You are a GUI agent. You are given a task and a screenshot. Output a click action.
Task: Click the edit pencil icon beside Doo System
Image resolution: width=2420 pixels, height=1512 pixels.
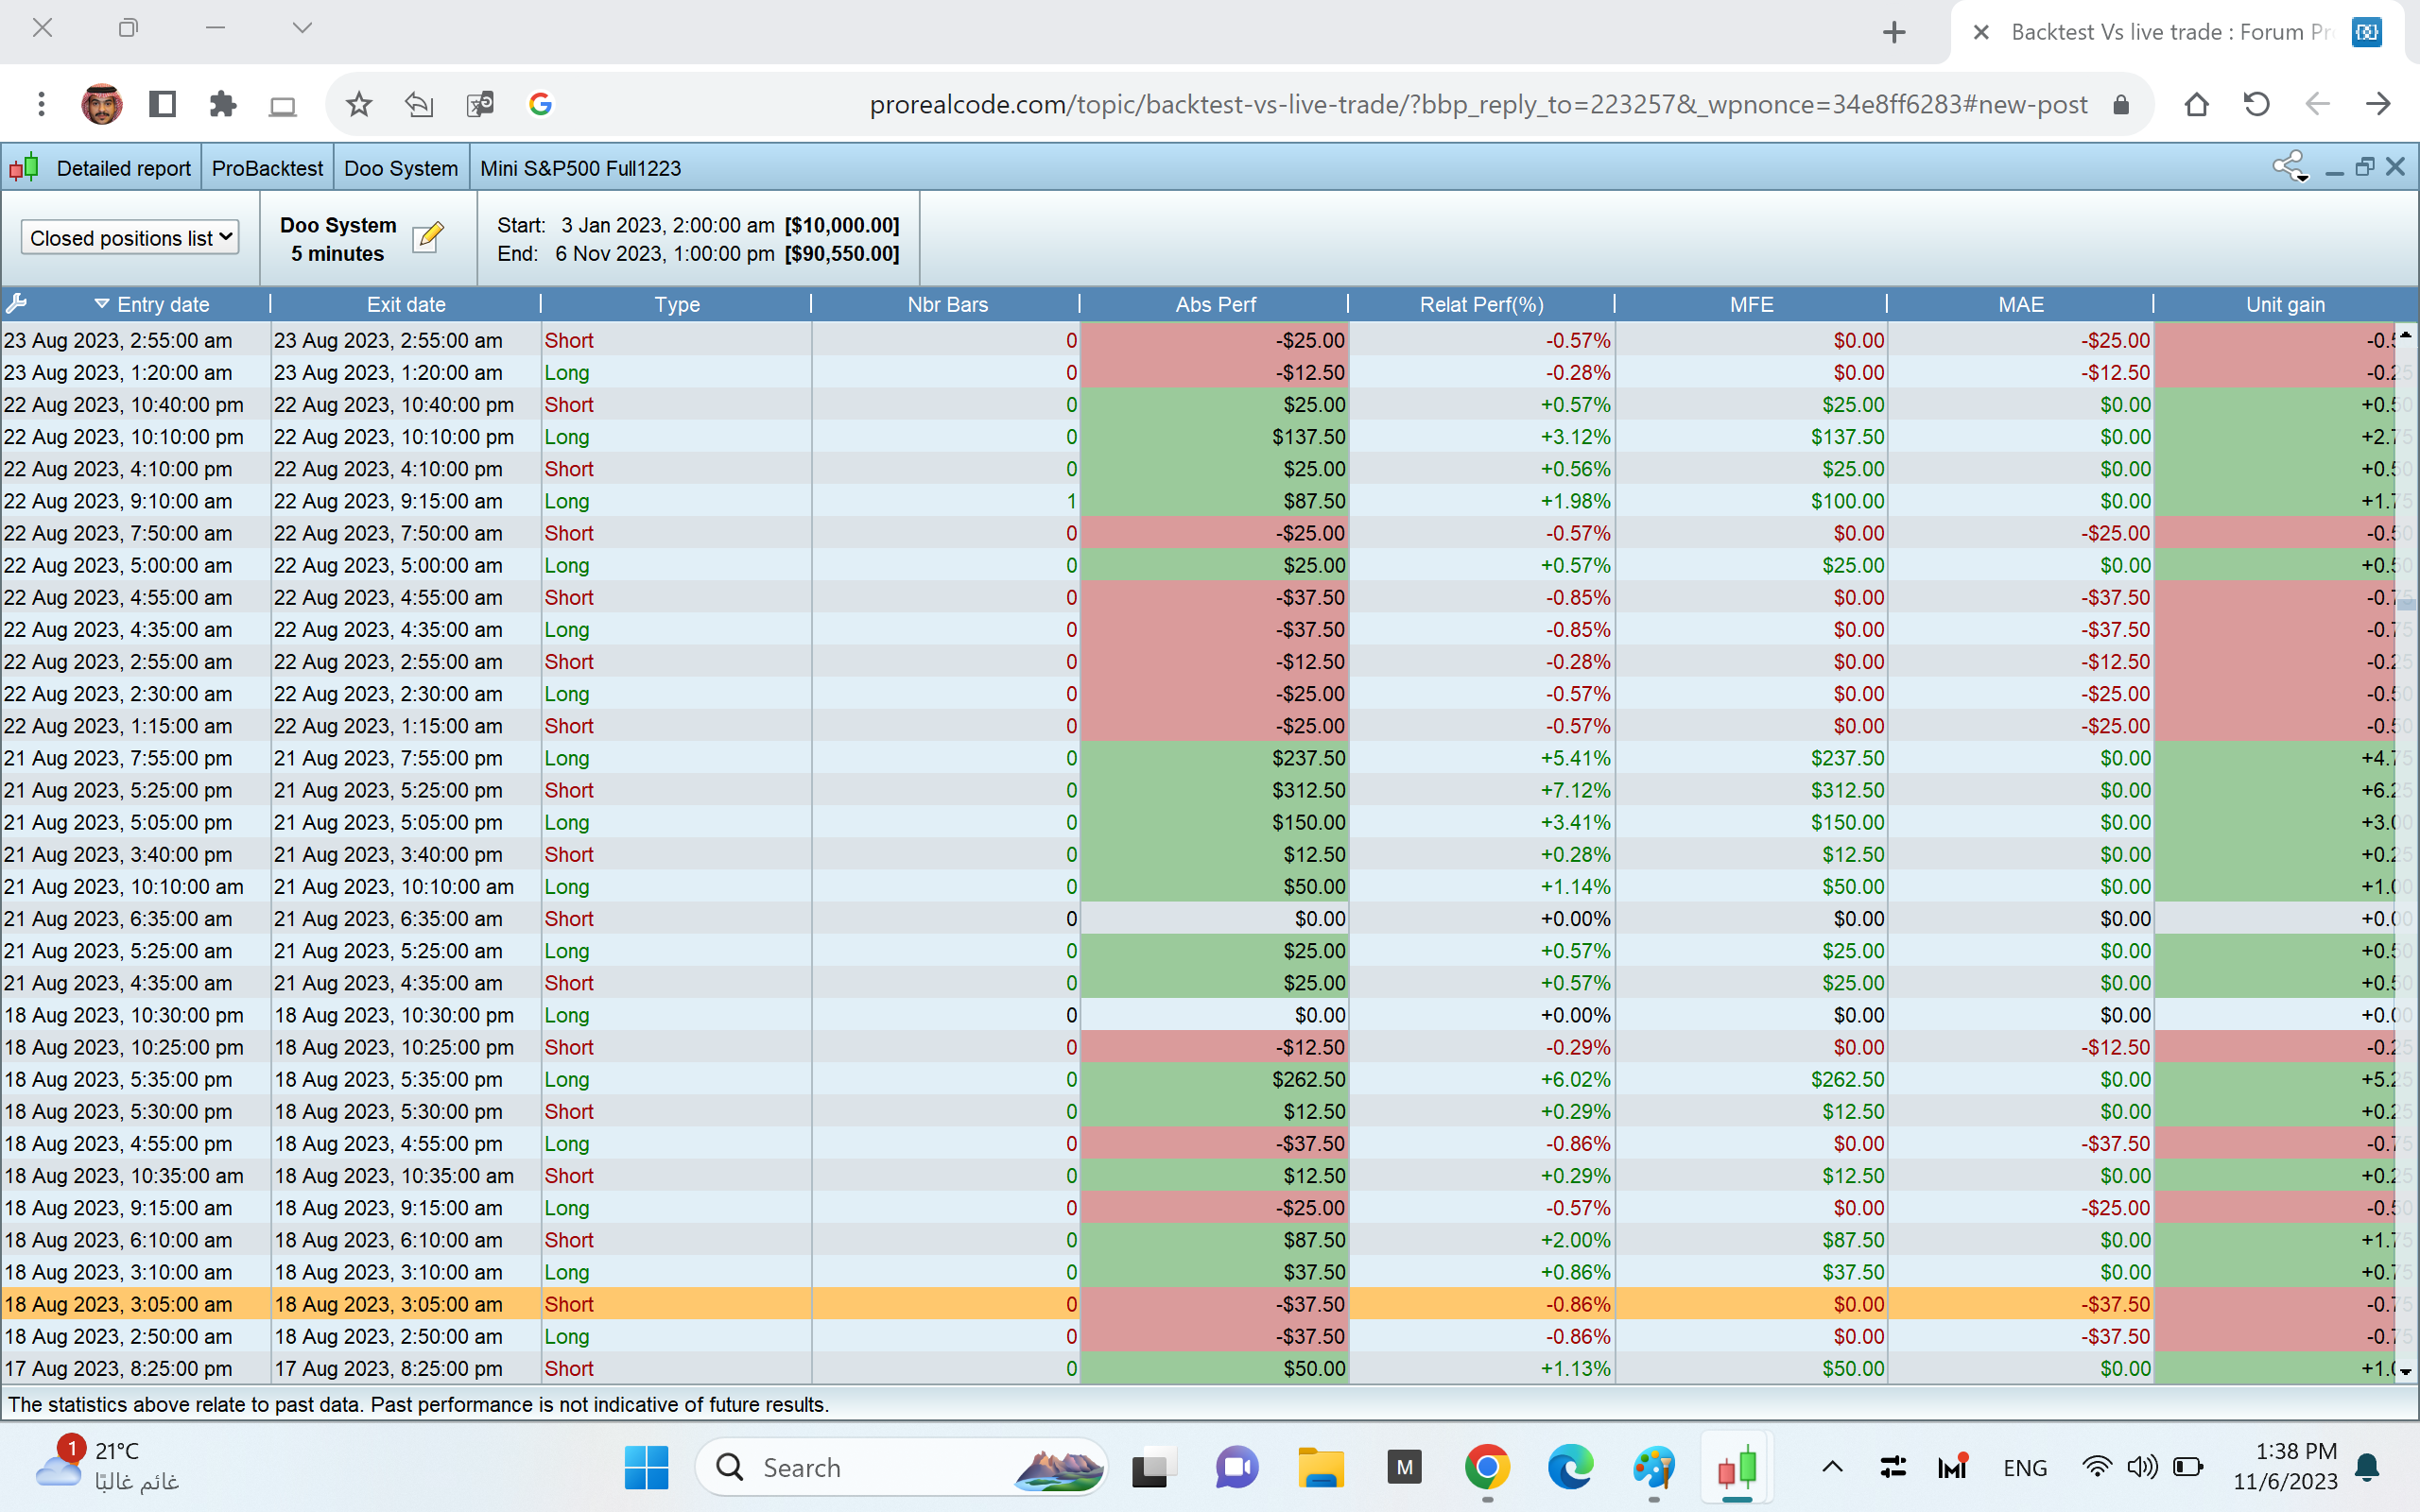428,237
